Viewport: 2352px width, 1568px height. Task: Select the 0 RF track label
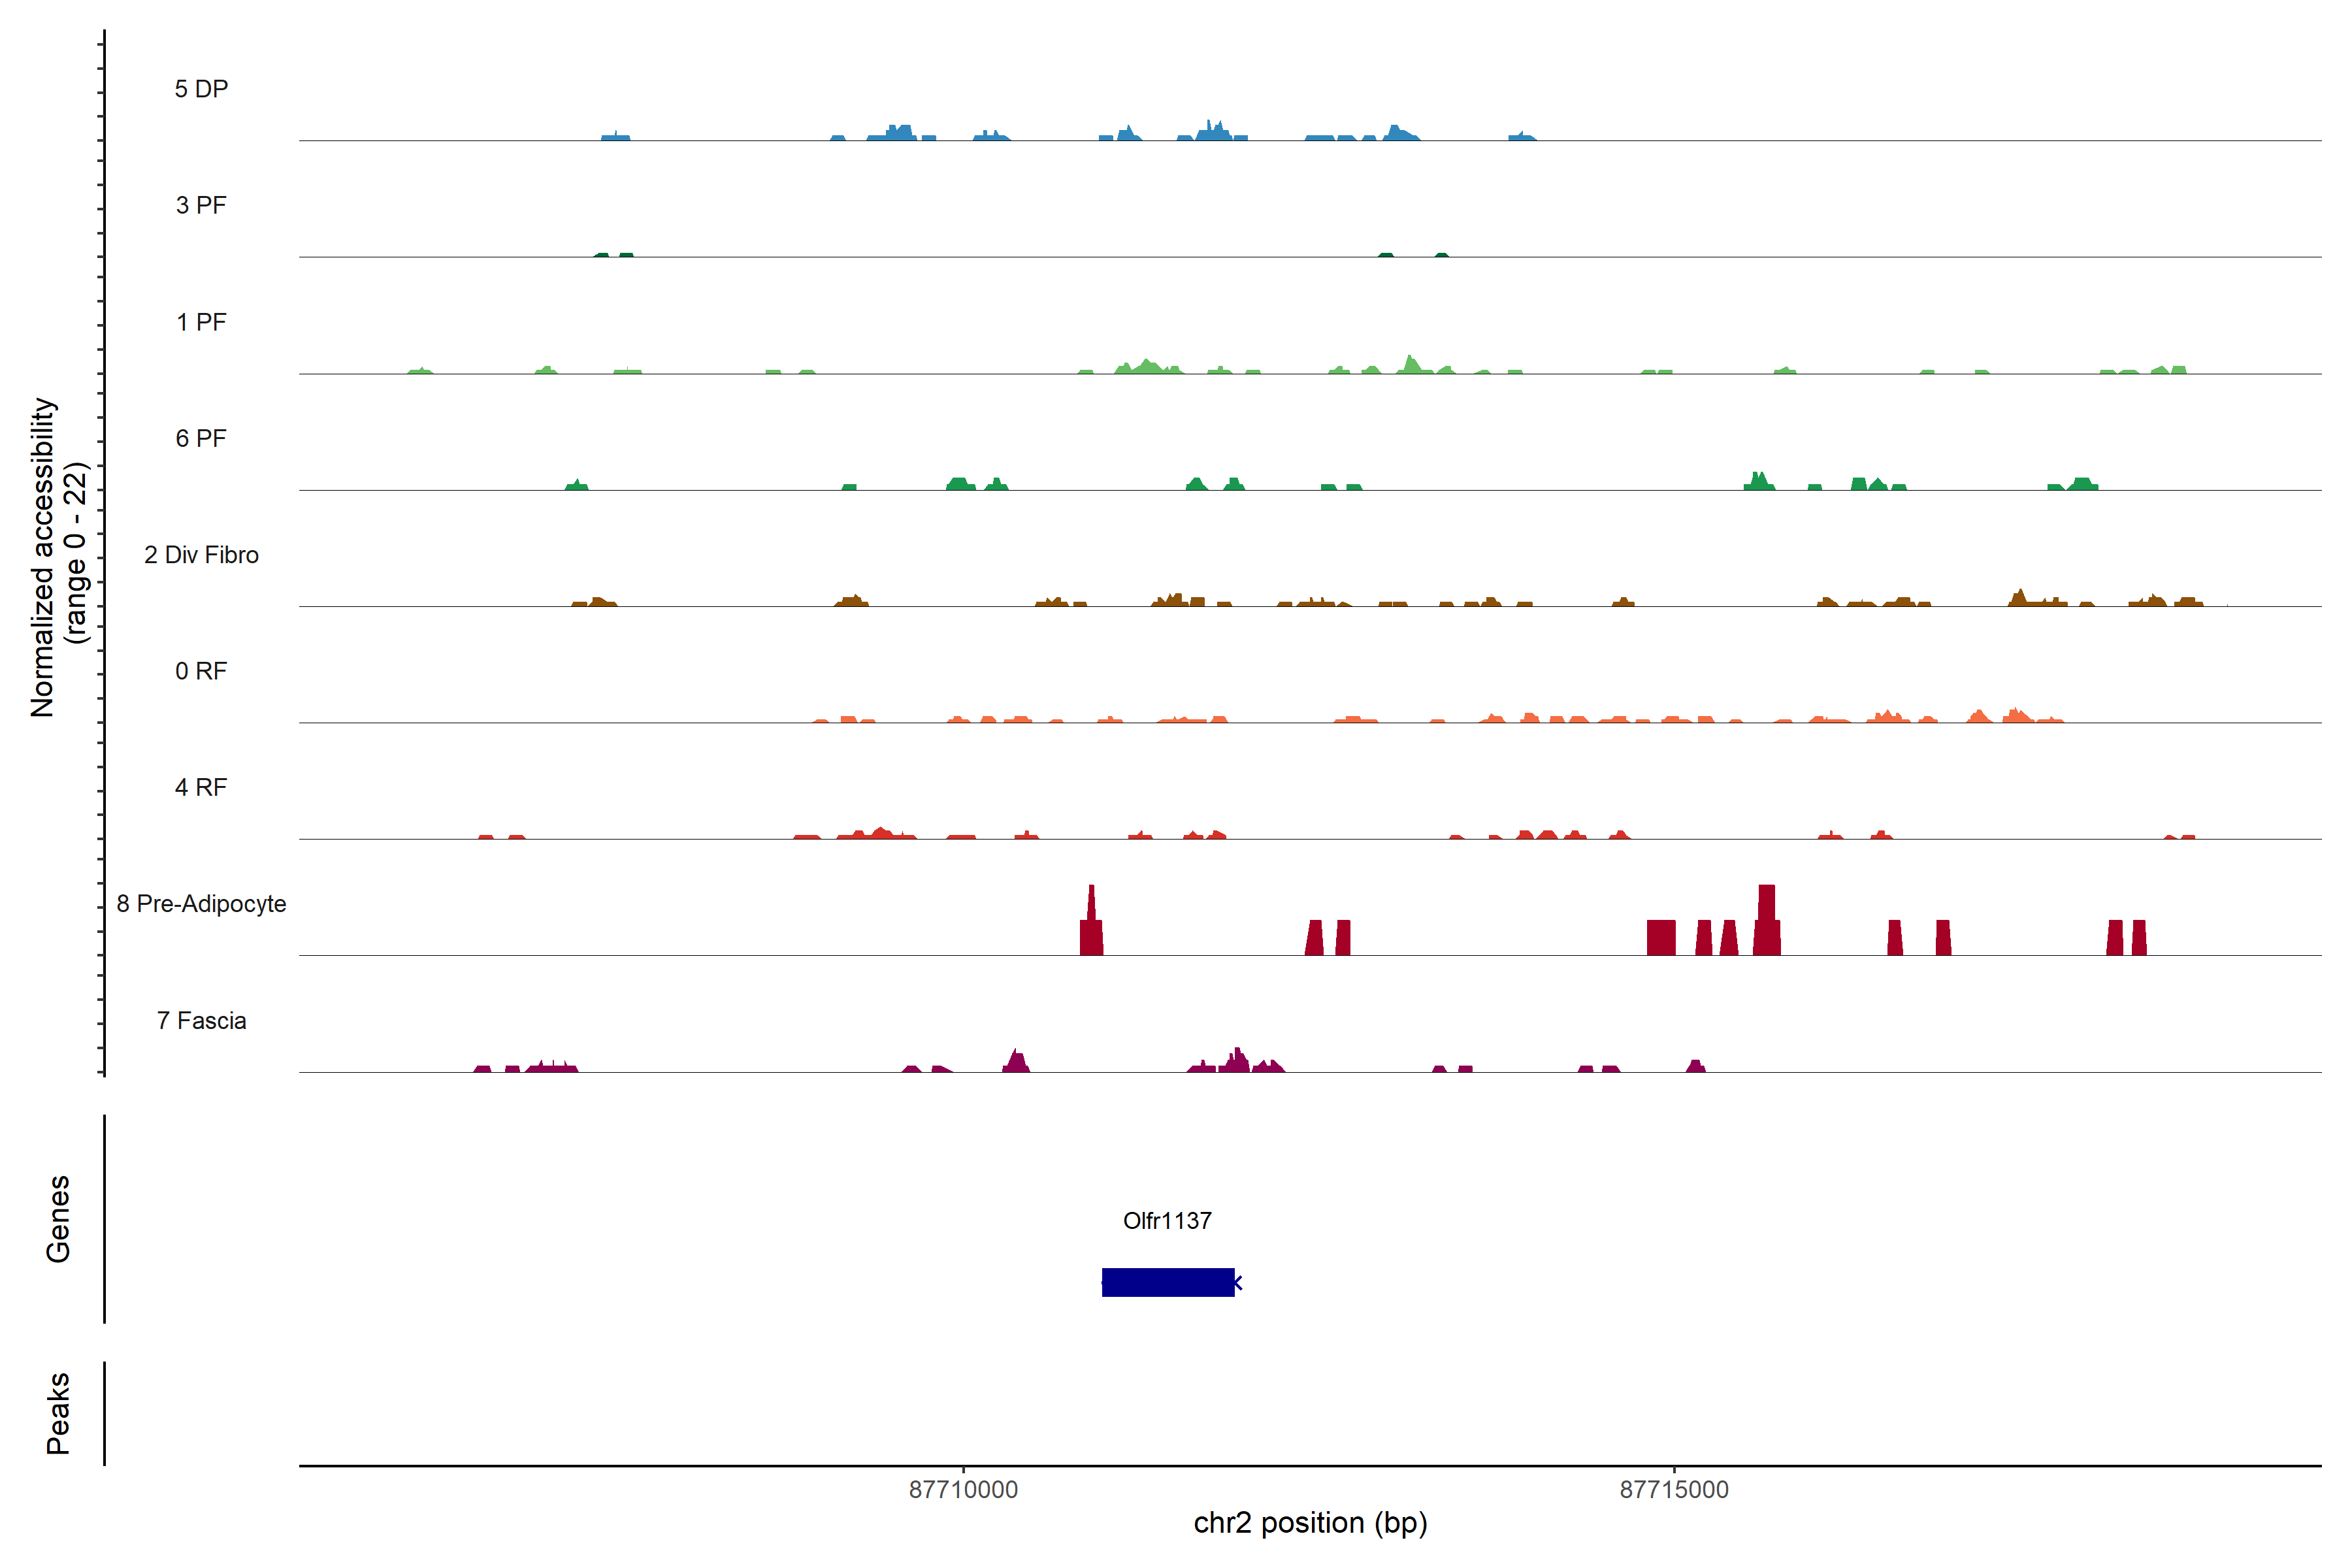(x=201, y=671)
